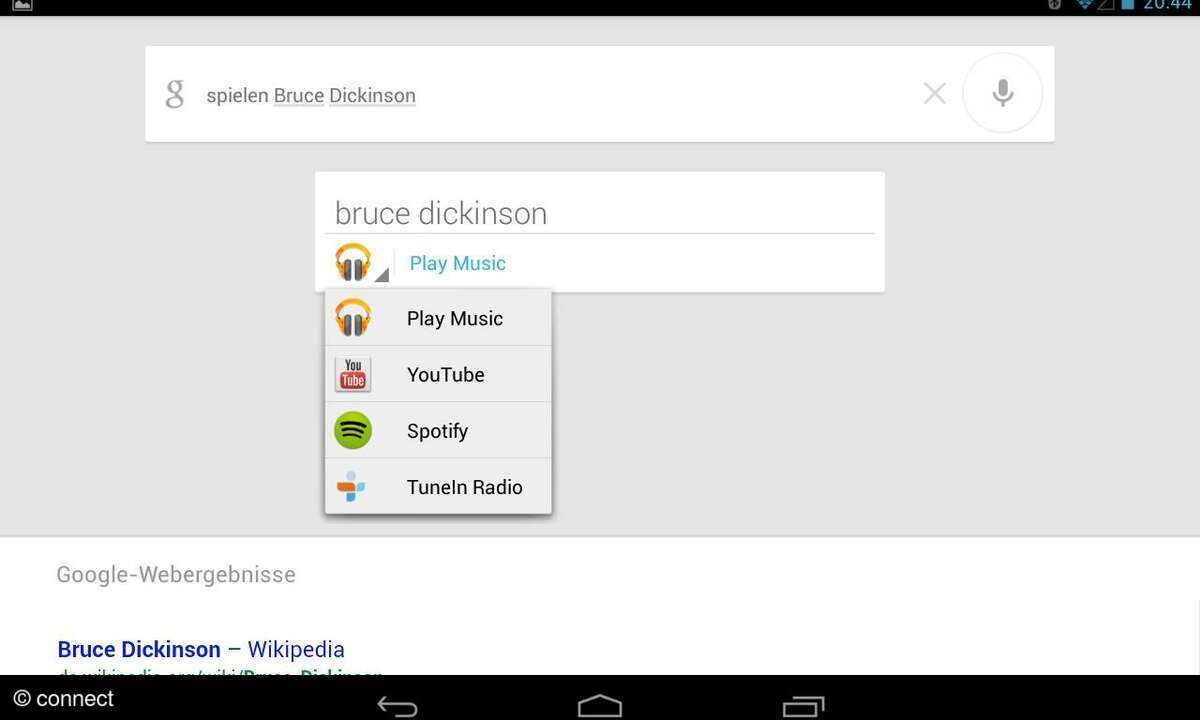Show recent apps from the navigation bar
The height and width of the screenshot is (720, 1200).
[x=803, y=706]
